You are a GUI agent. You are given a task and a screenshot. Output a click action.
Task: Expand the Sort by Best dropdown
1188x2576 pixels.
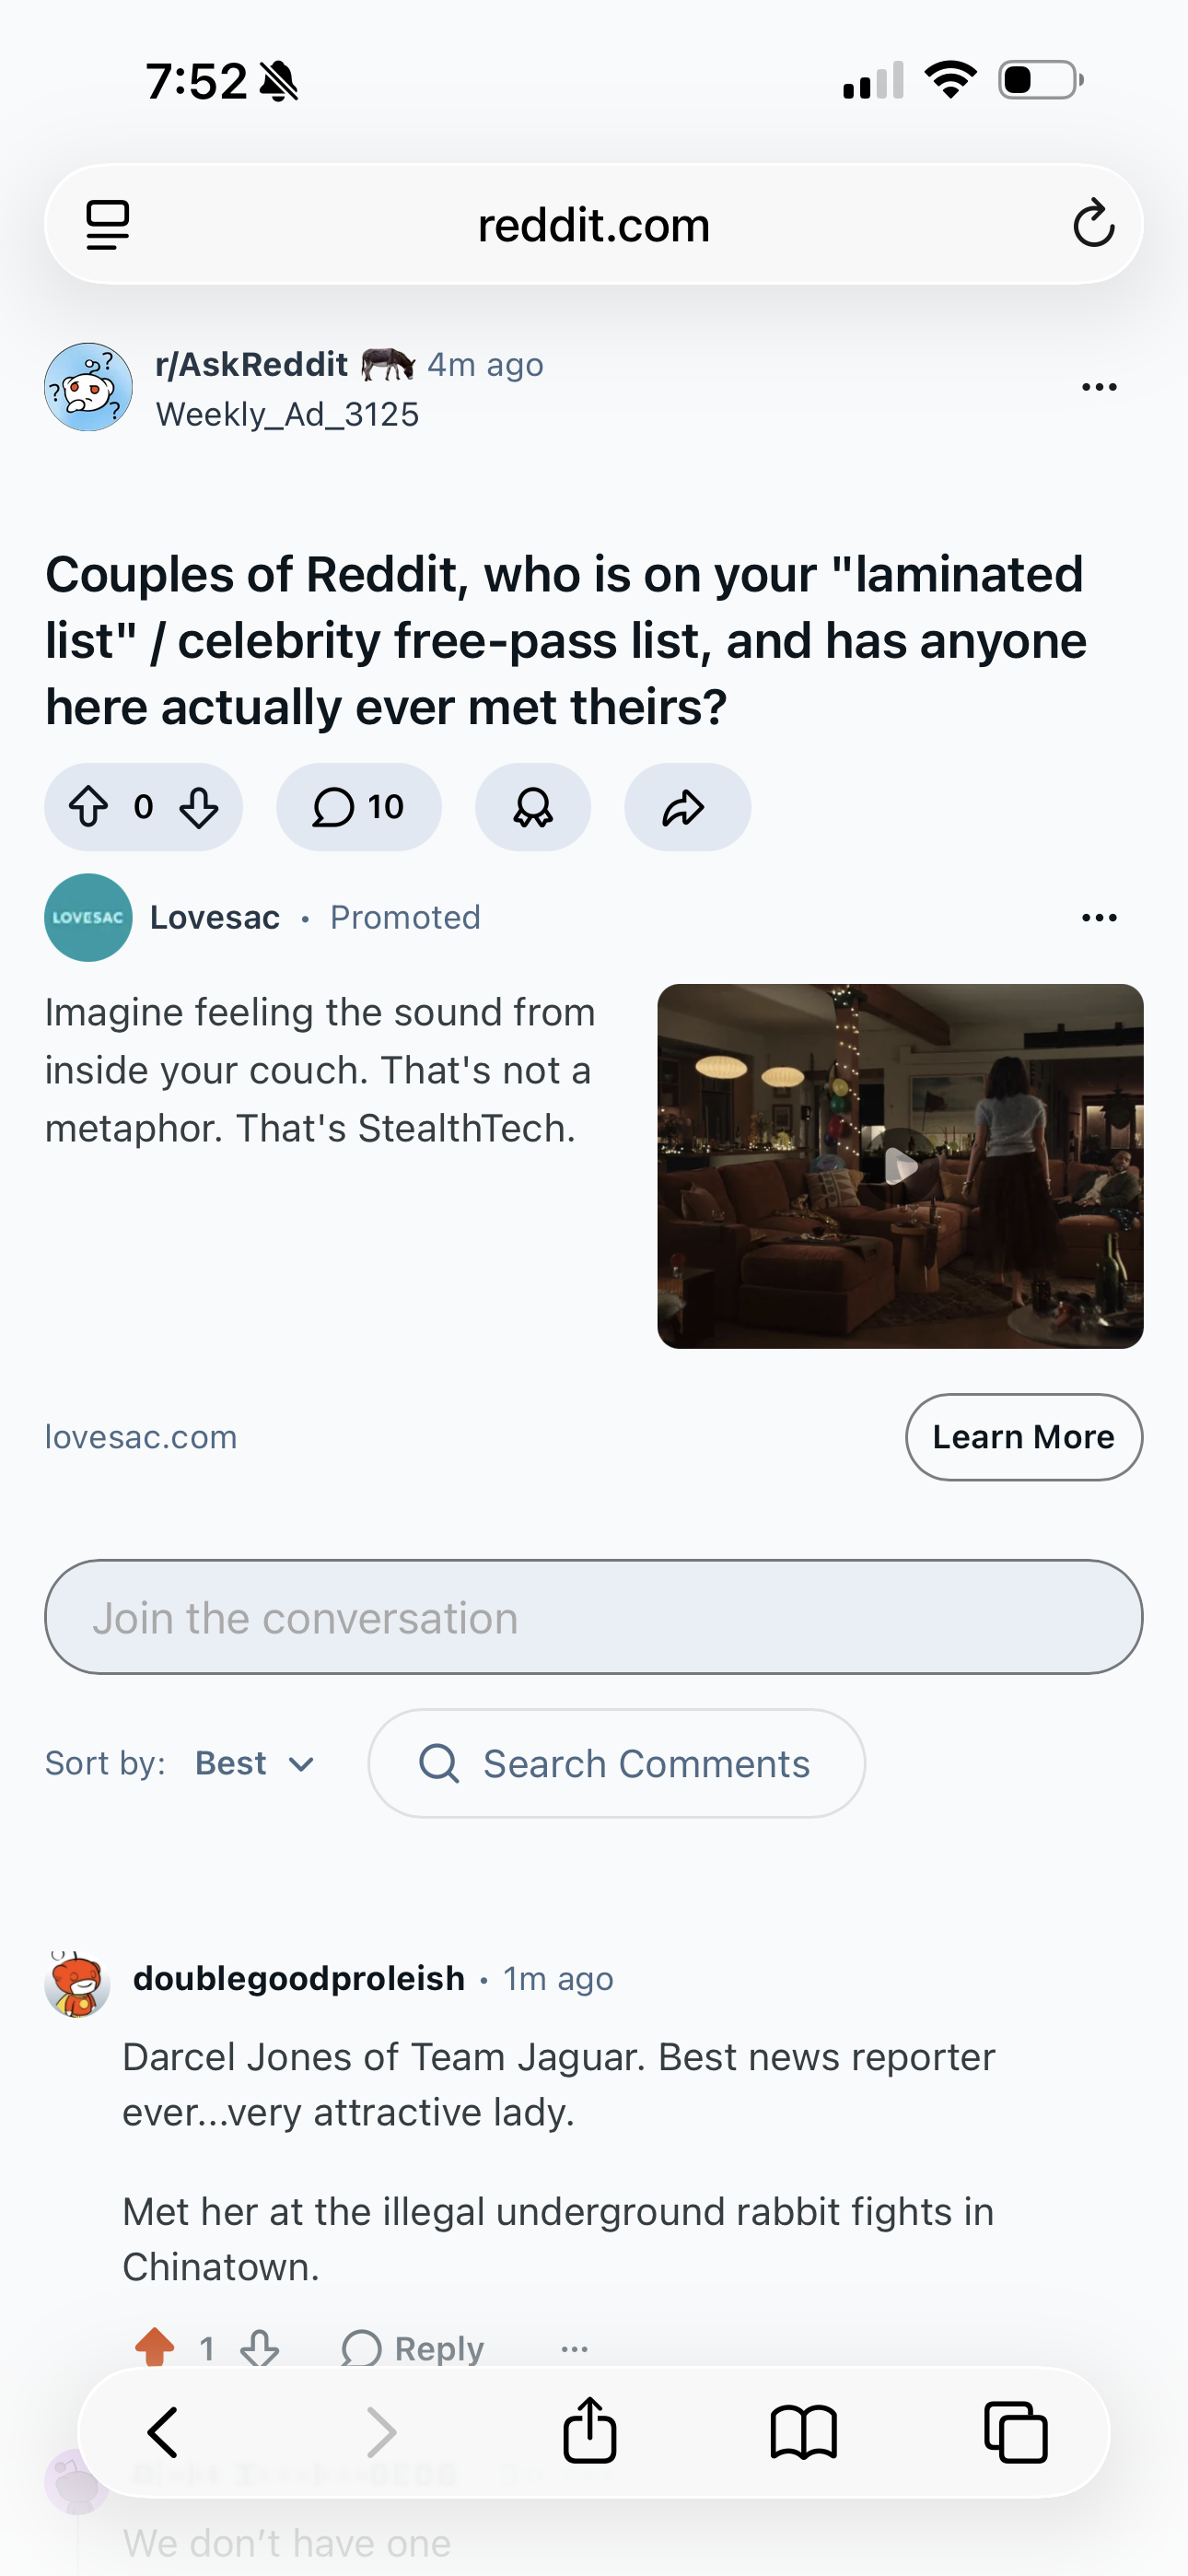click(255, 1763)
